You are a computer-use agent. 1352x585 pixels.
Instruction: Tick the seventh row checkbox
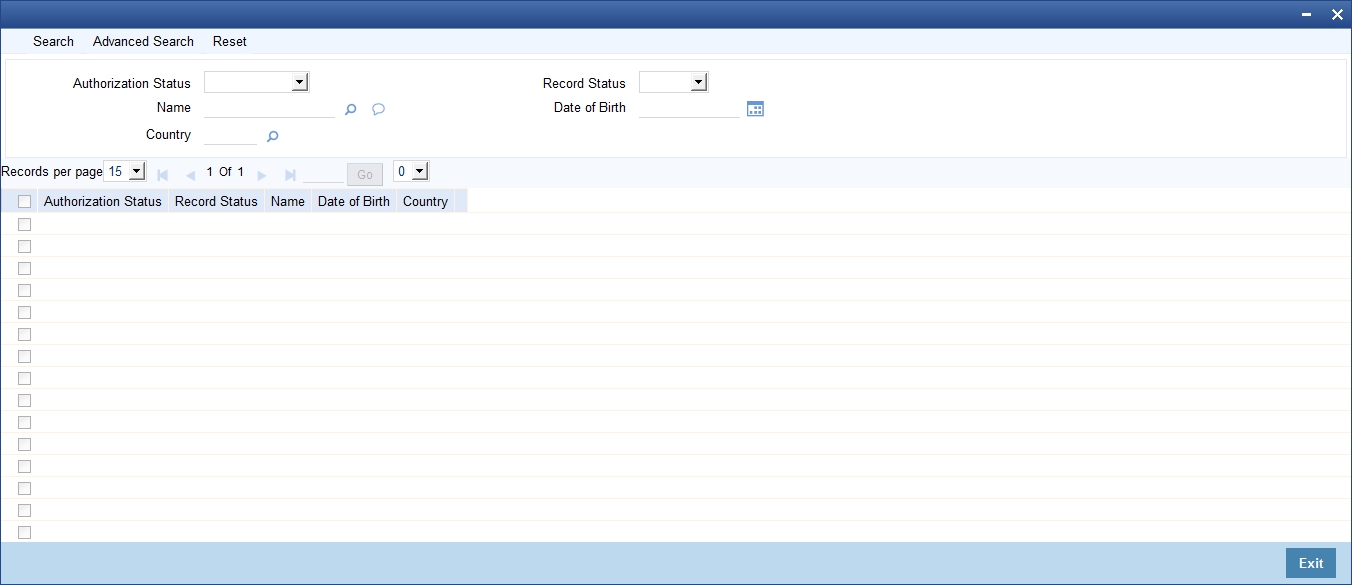tap(24, 356)
